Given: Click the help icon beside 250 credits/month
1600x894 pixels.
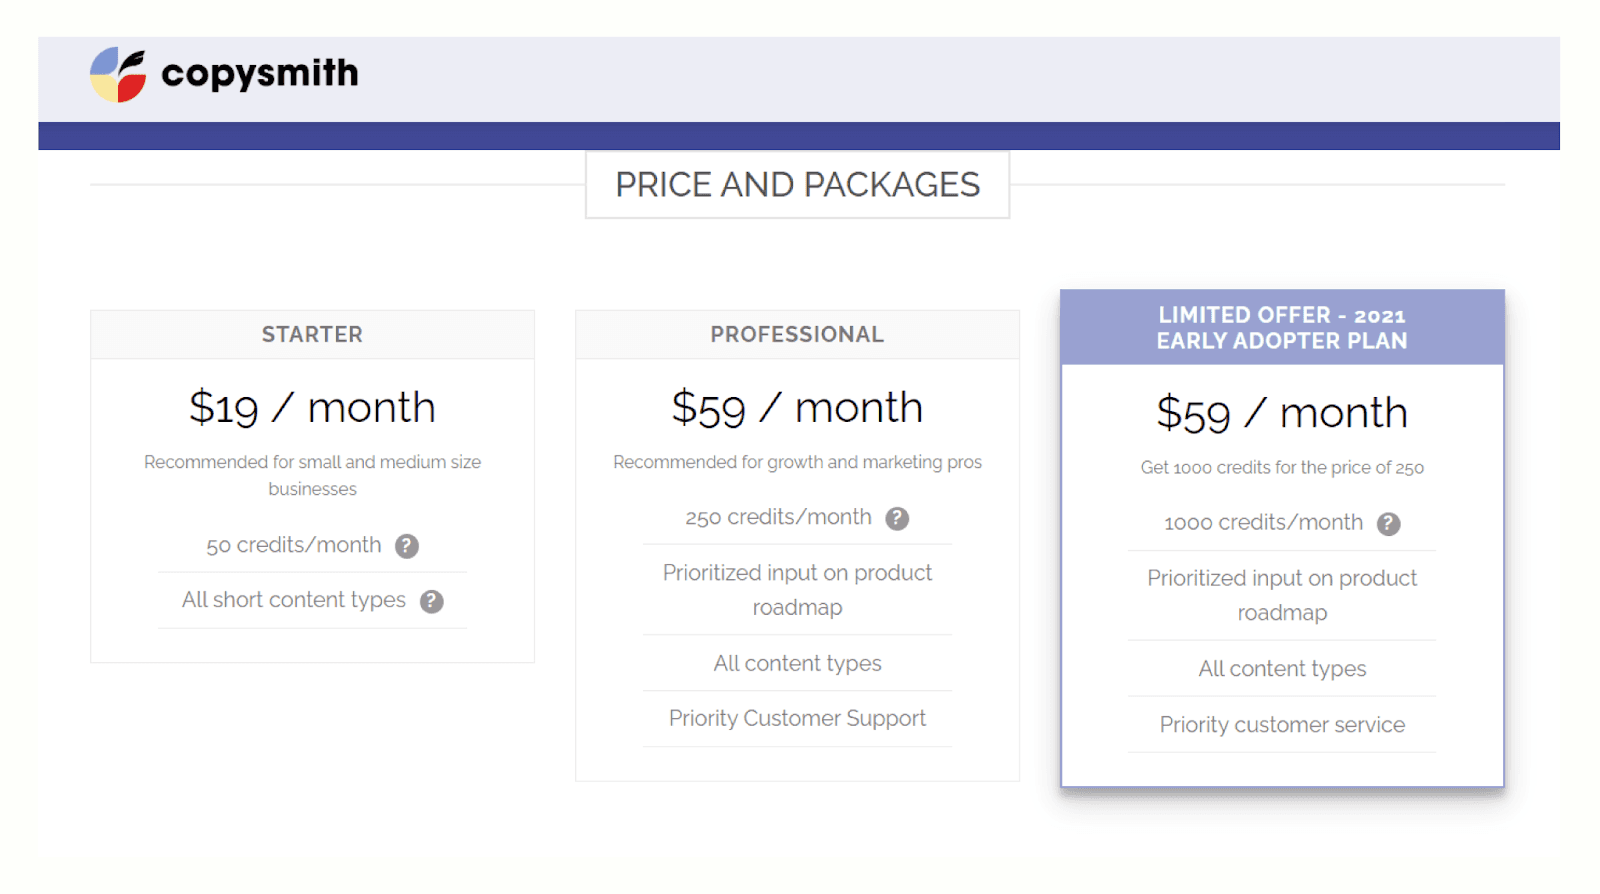Looking at the screenshot, I should (897, 518).
